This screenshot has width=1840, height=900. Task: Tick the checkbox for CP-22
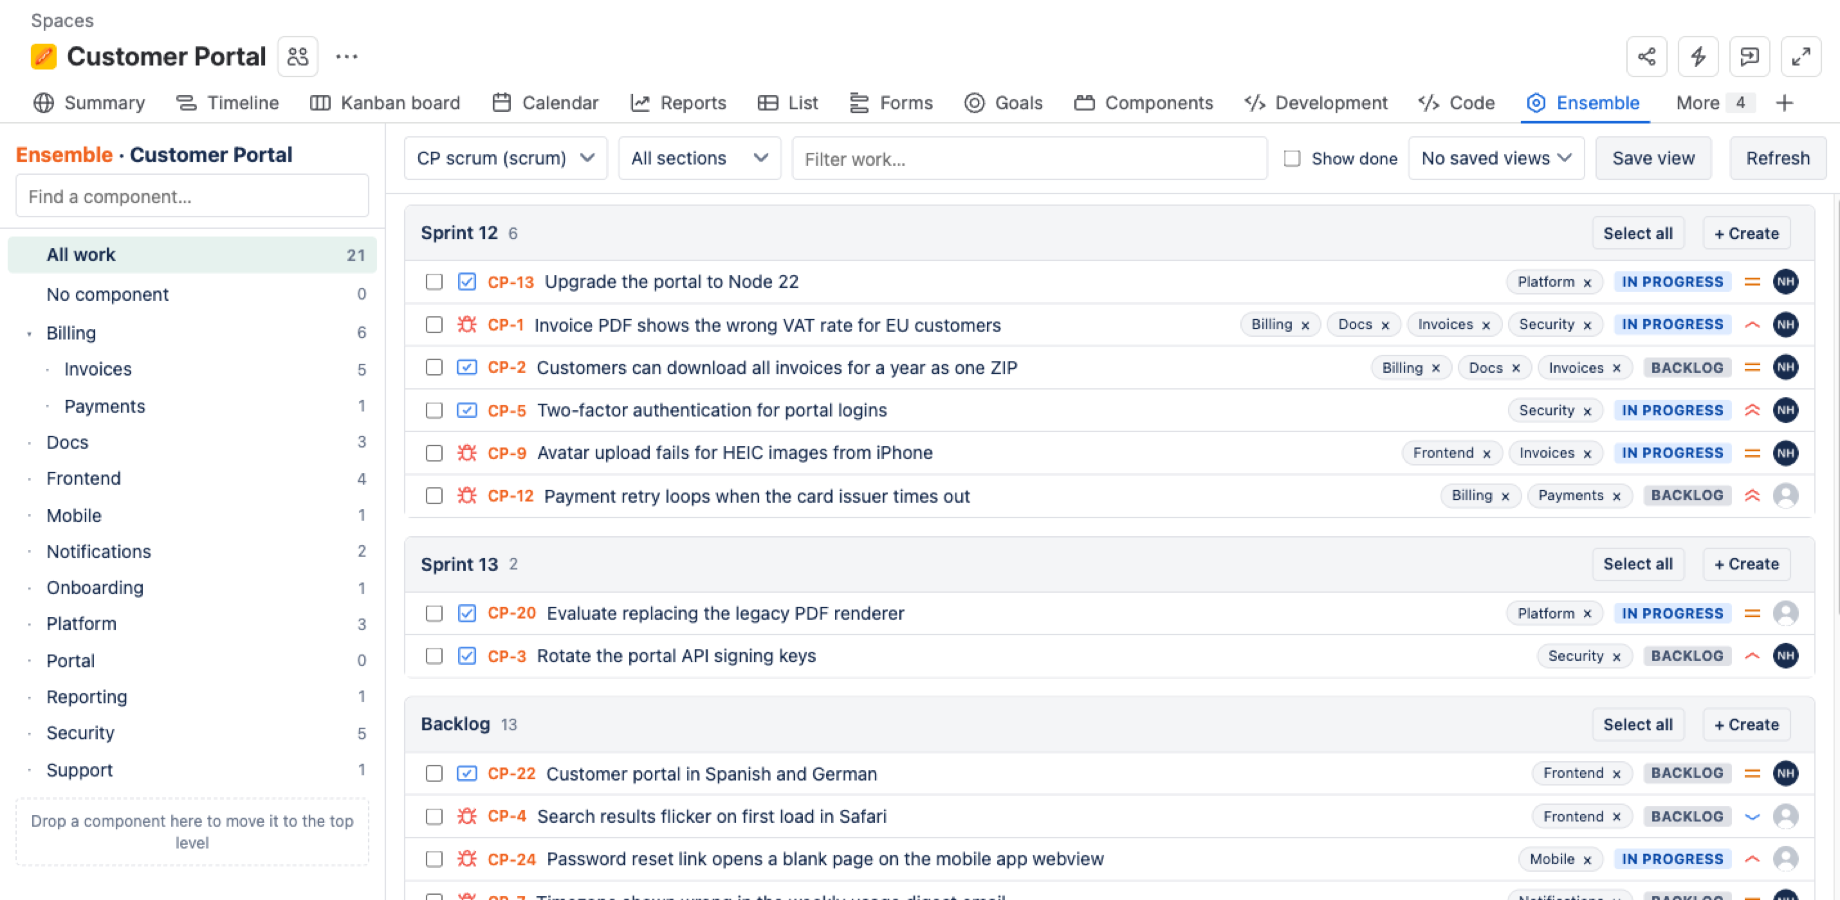click(434, 773)
